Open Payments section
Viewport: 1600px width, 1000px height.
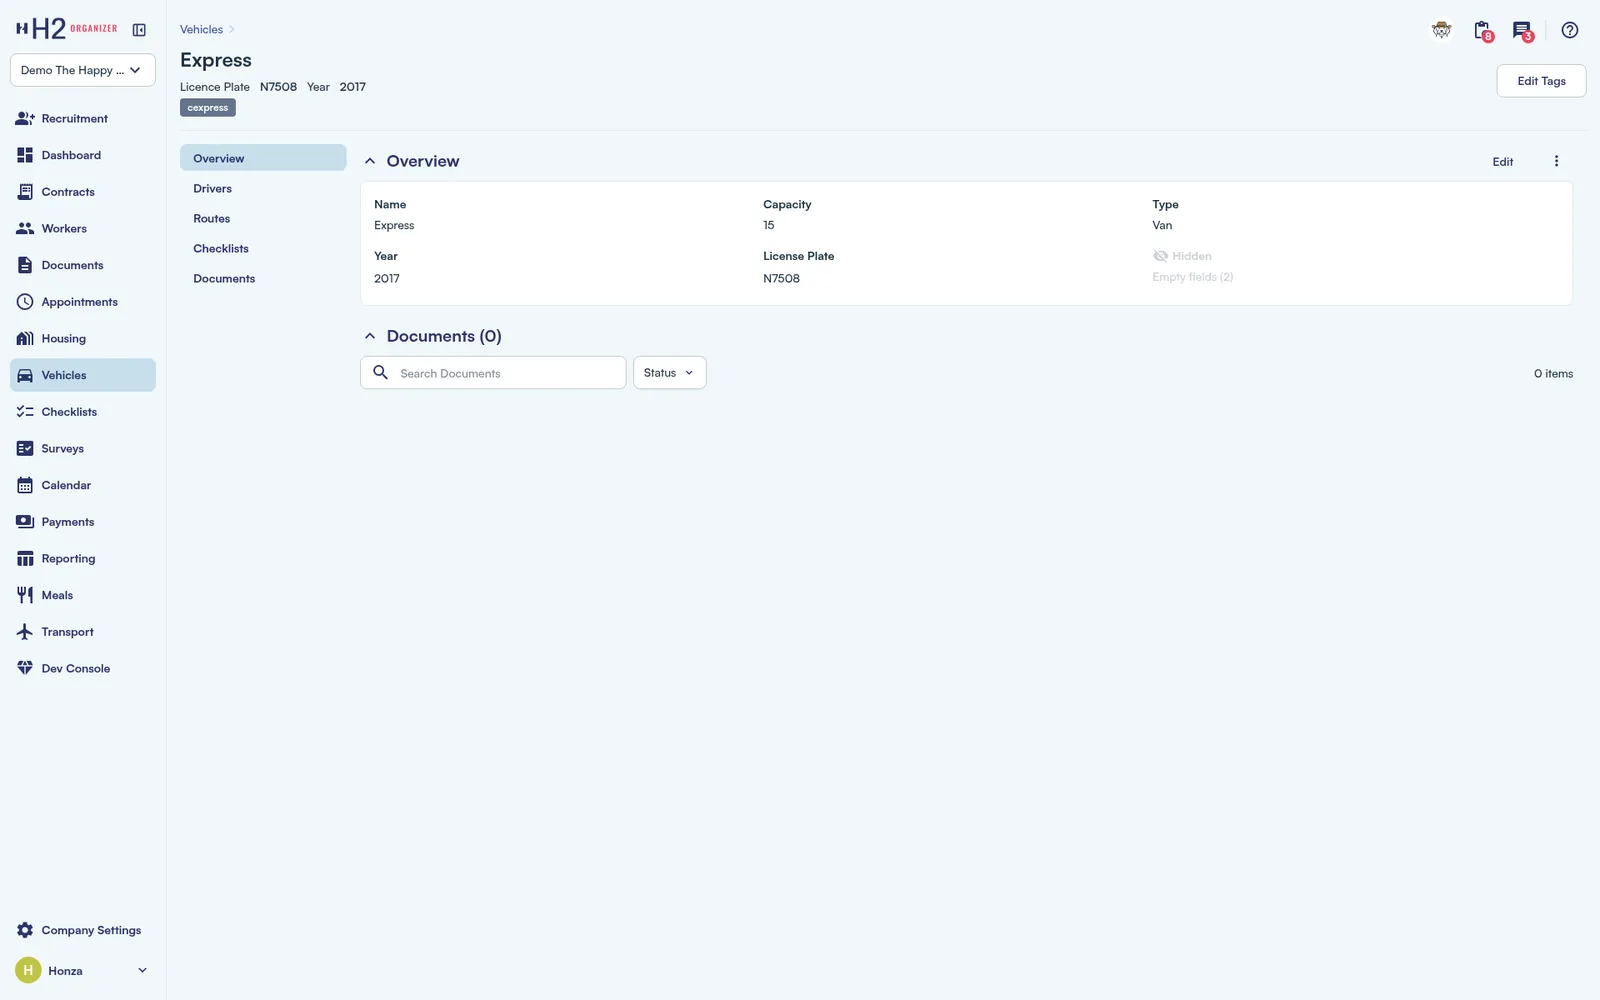[83, 522]
